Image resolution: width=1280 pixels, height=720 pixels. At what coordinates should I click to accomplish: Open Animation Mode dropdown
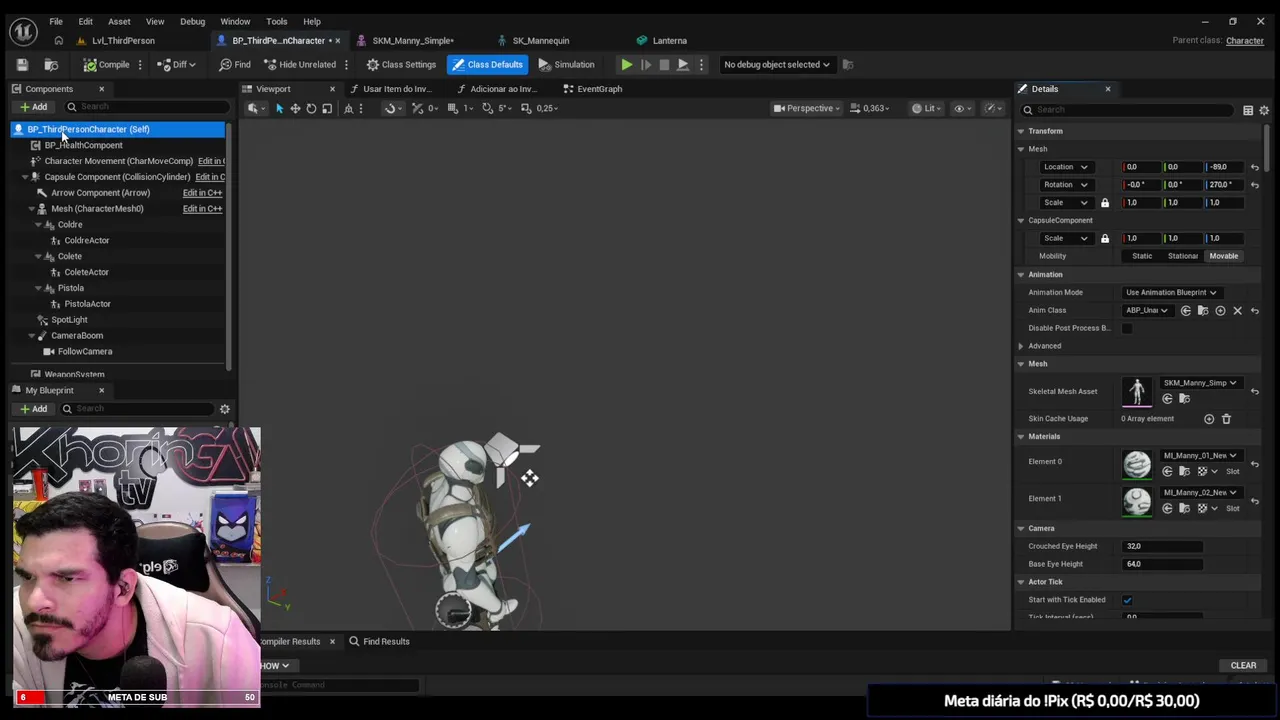click(1171, 293)
